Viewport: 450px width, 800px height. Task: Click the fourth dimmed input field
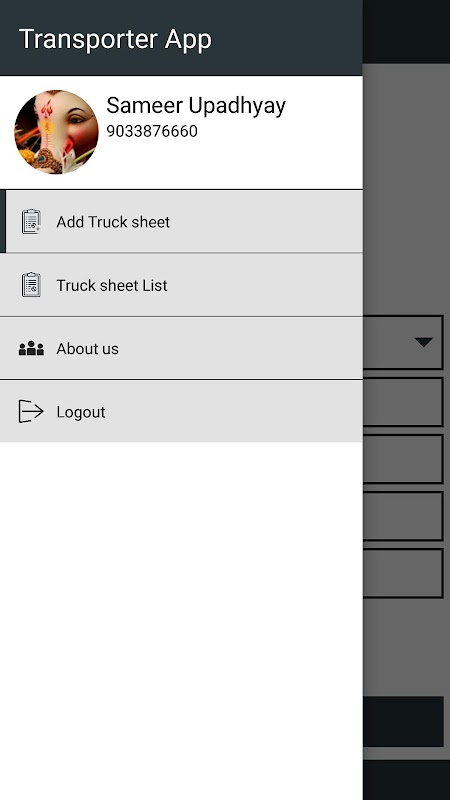point(403,573)
